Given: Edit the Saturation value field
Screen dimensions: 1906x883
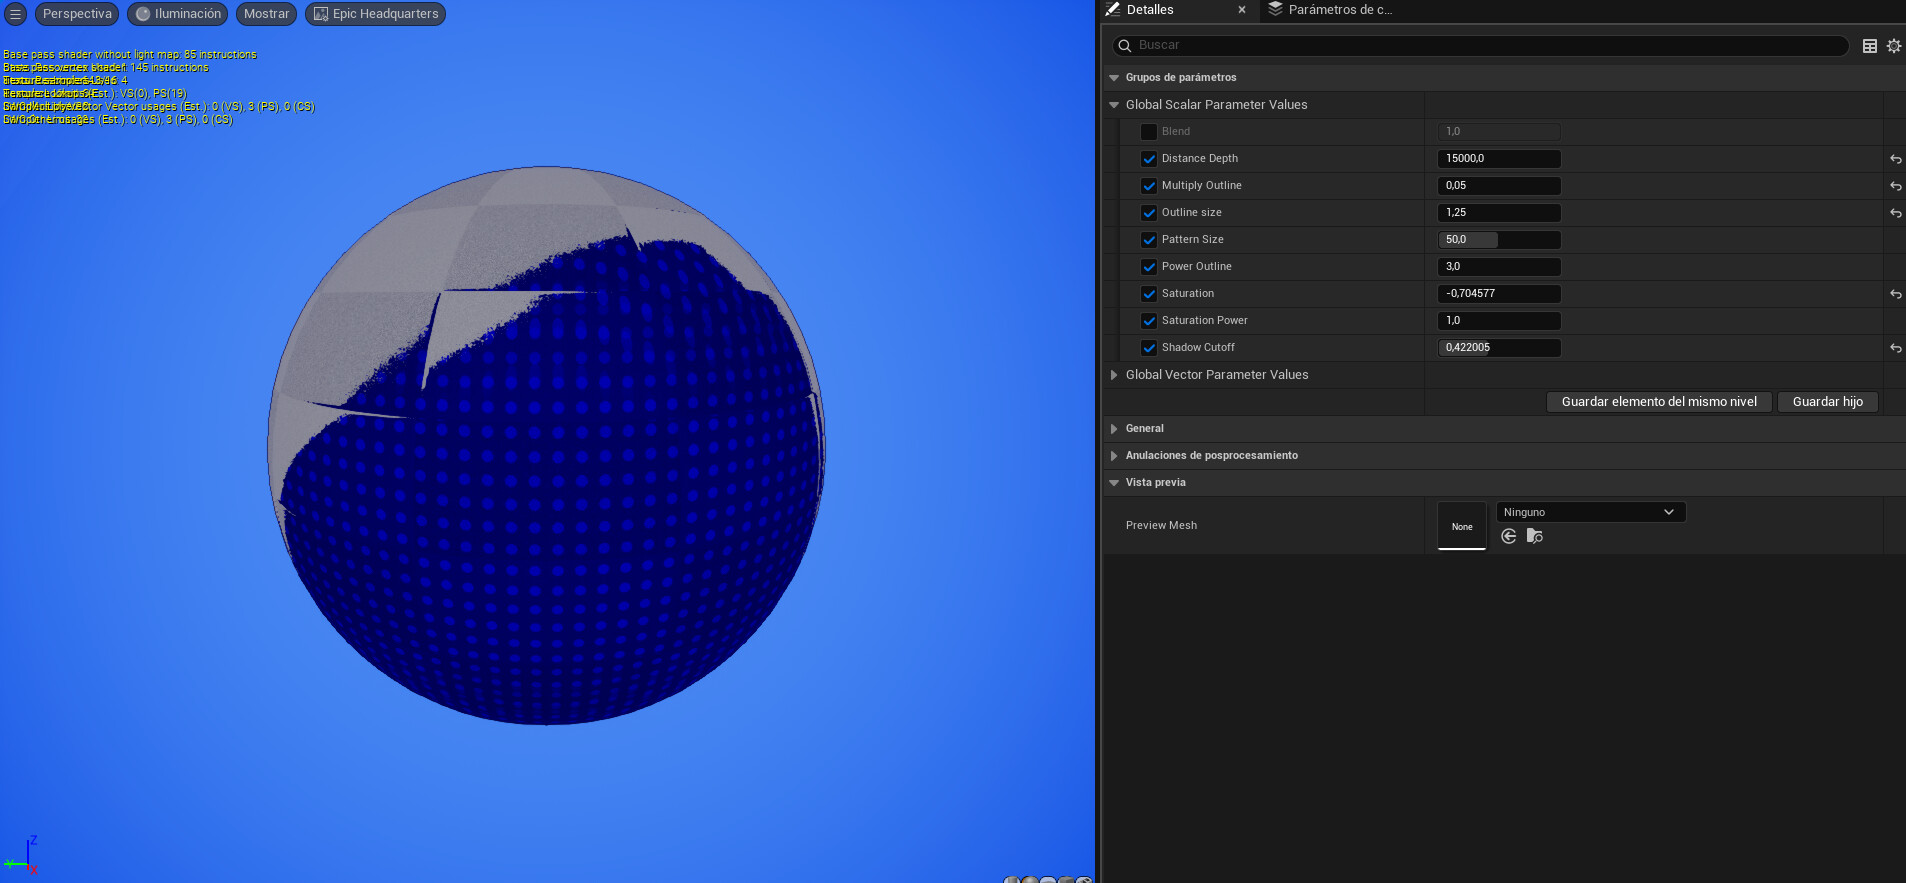Looking at the screenshot, I should tap(1499, 294).
